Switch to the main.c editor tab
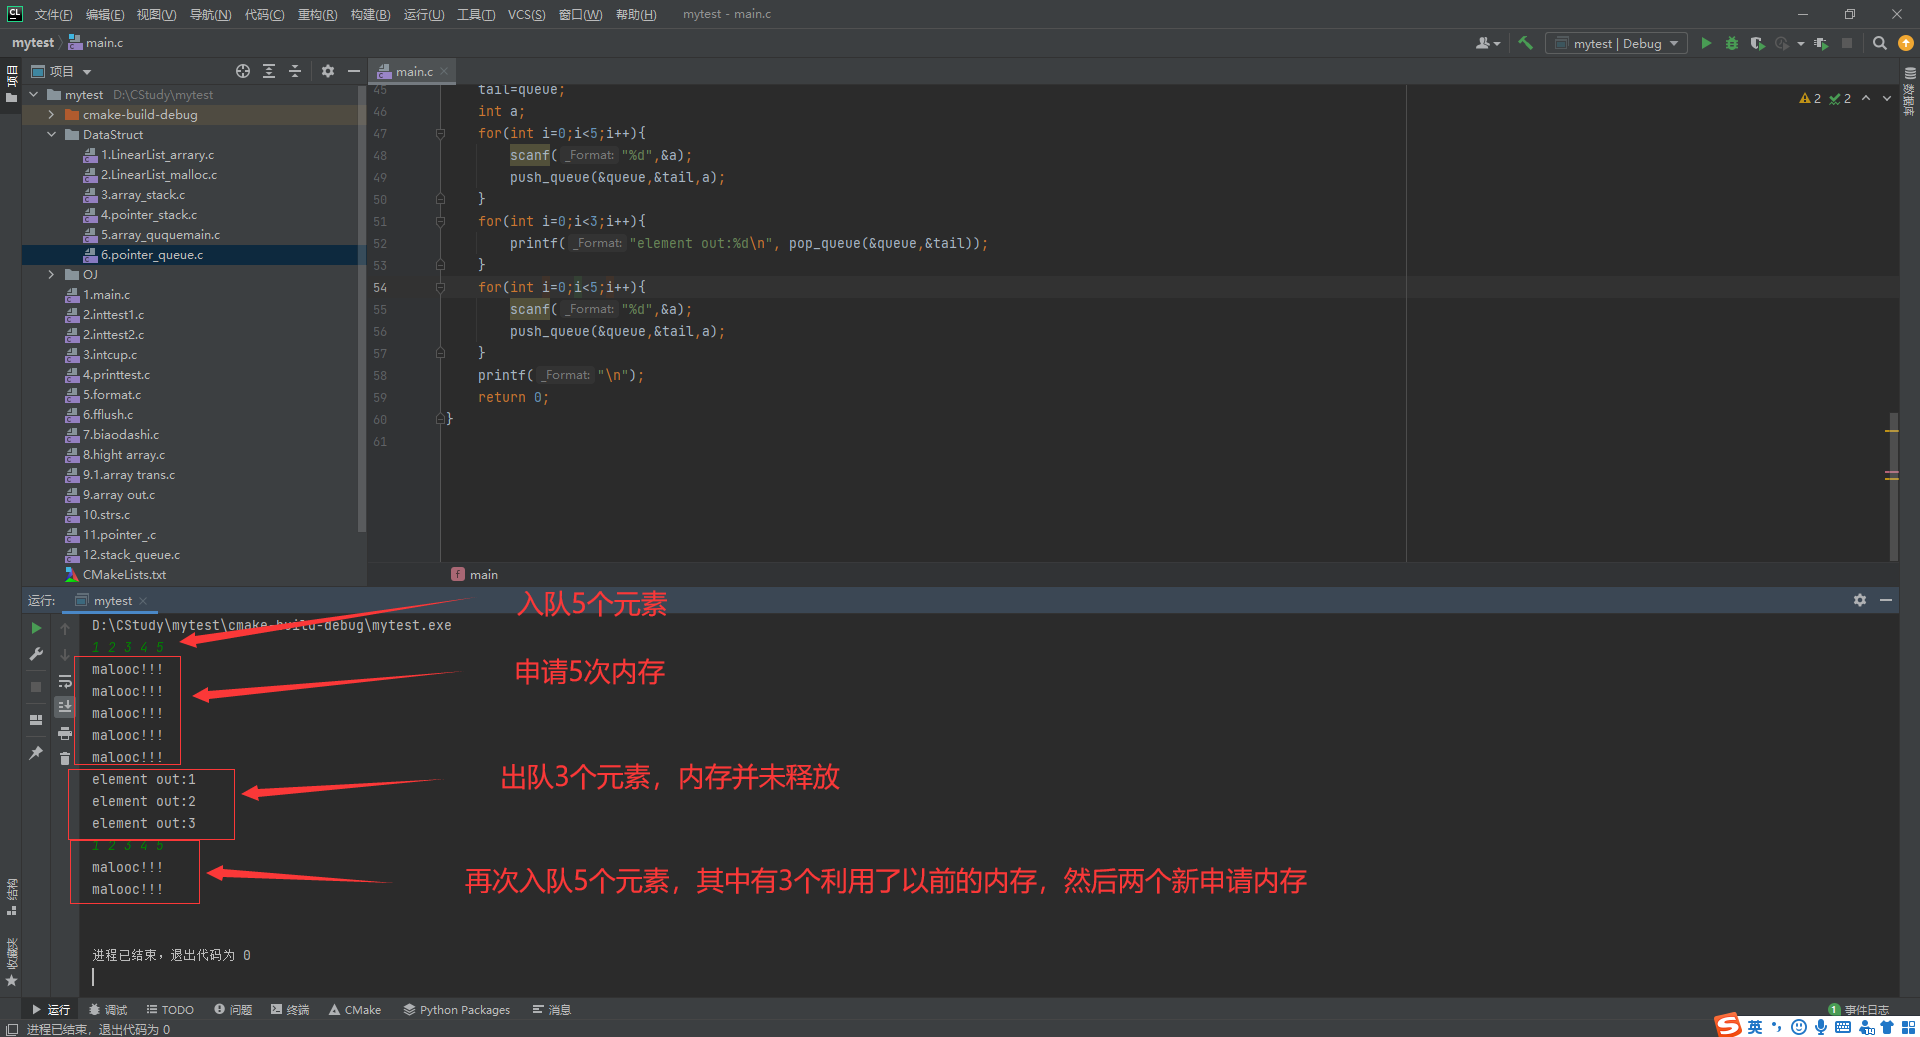This screenshot has width=1920, height=1037. [414, 71]
